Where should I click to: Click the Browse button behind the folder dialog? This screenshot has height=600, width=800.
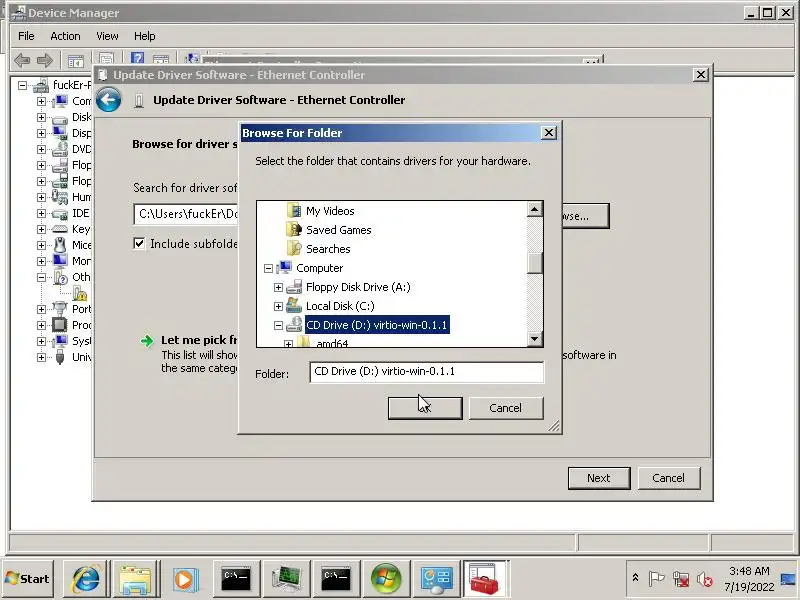point(585,216)
